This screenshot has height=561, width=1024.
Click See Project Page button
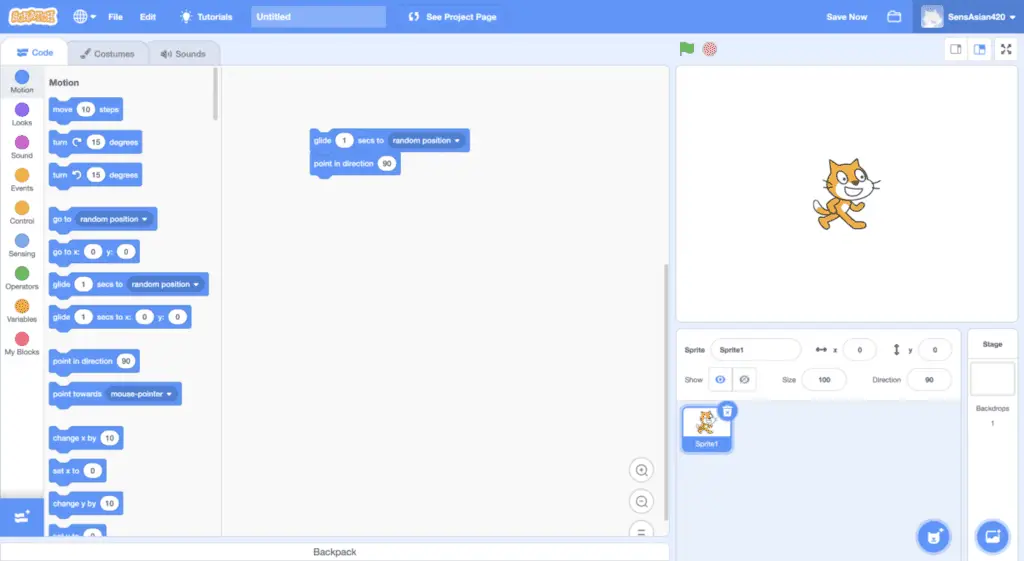[452, 17]
